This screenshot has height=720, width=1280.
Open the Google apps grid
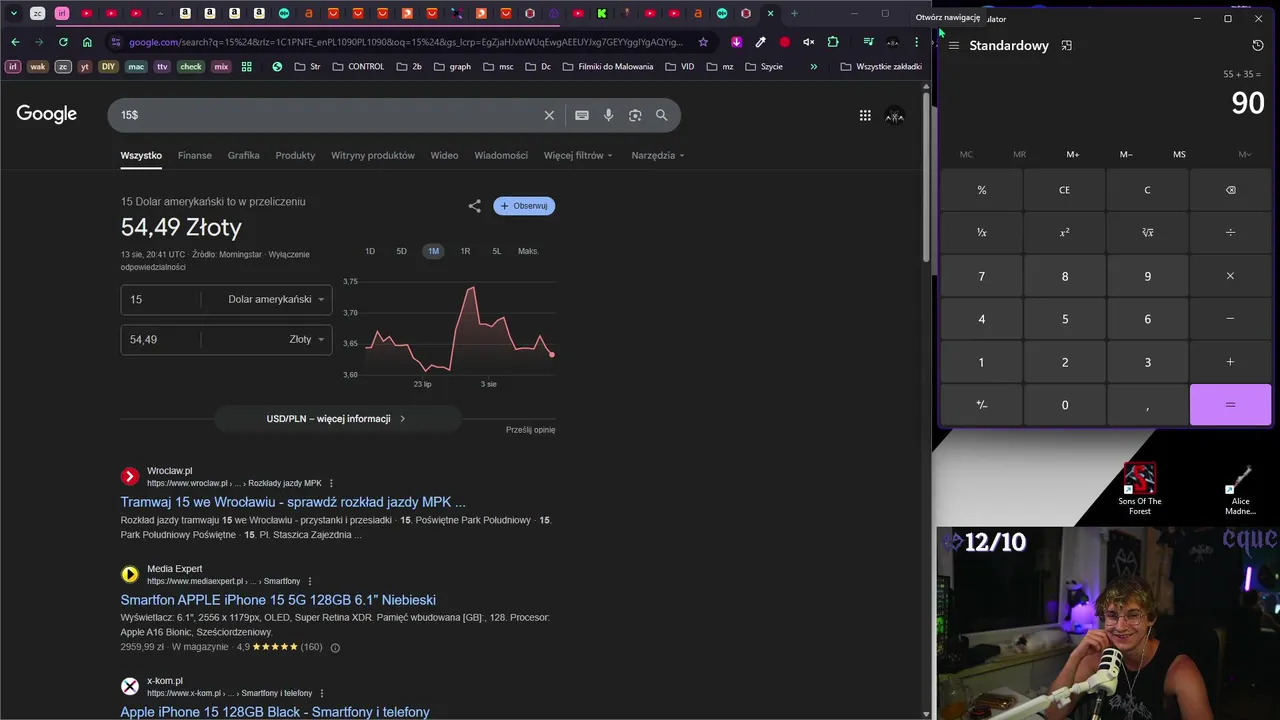pyautogui.click(x=865, y=115)
